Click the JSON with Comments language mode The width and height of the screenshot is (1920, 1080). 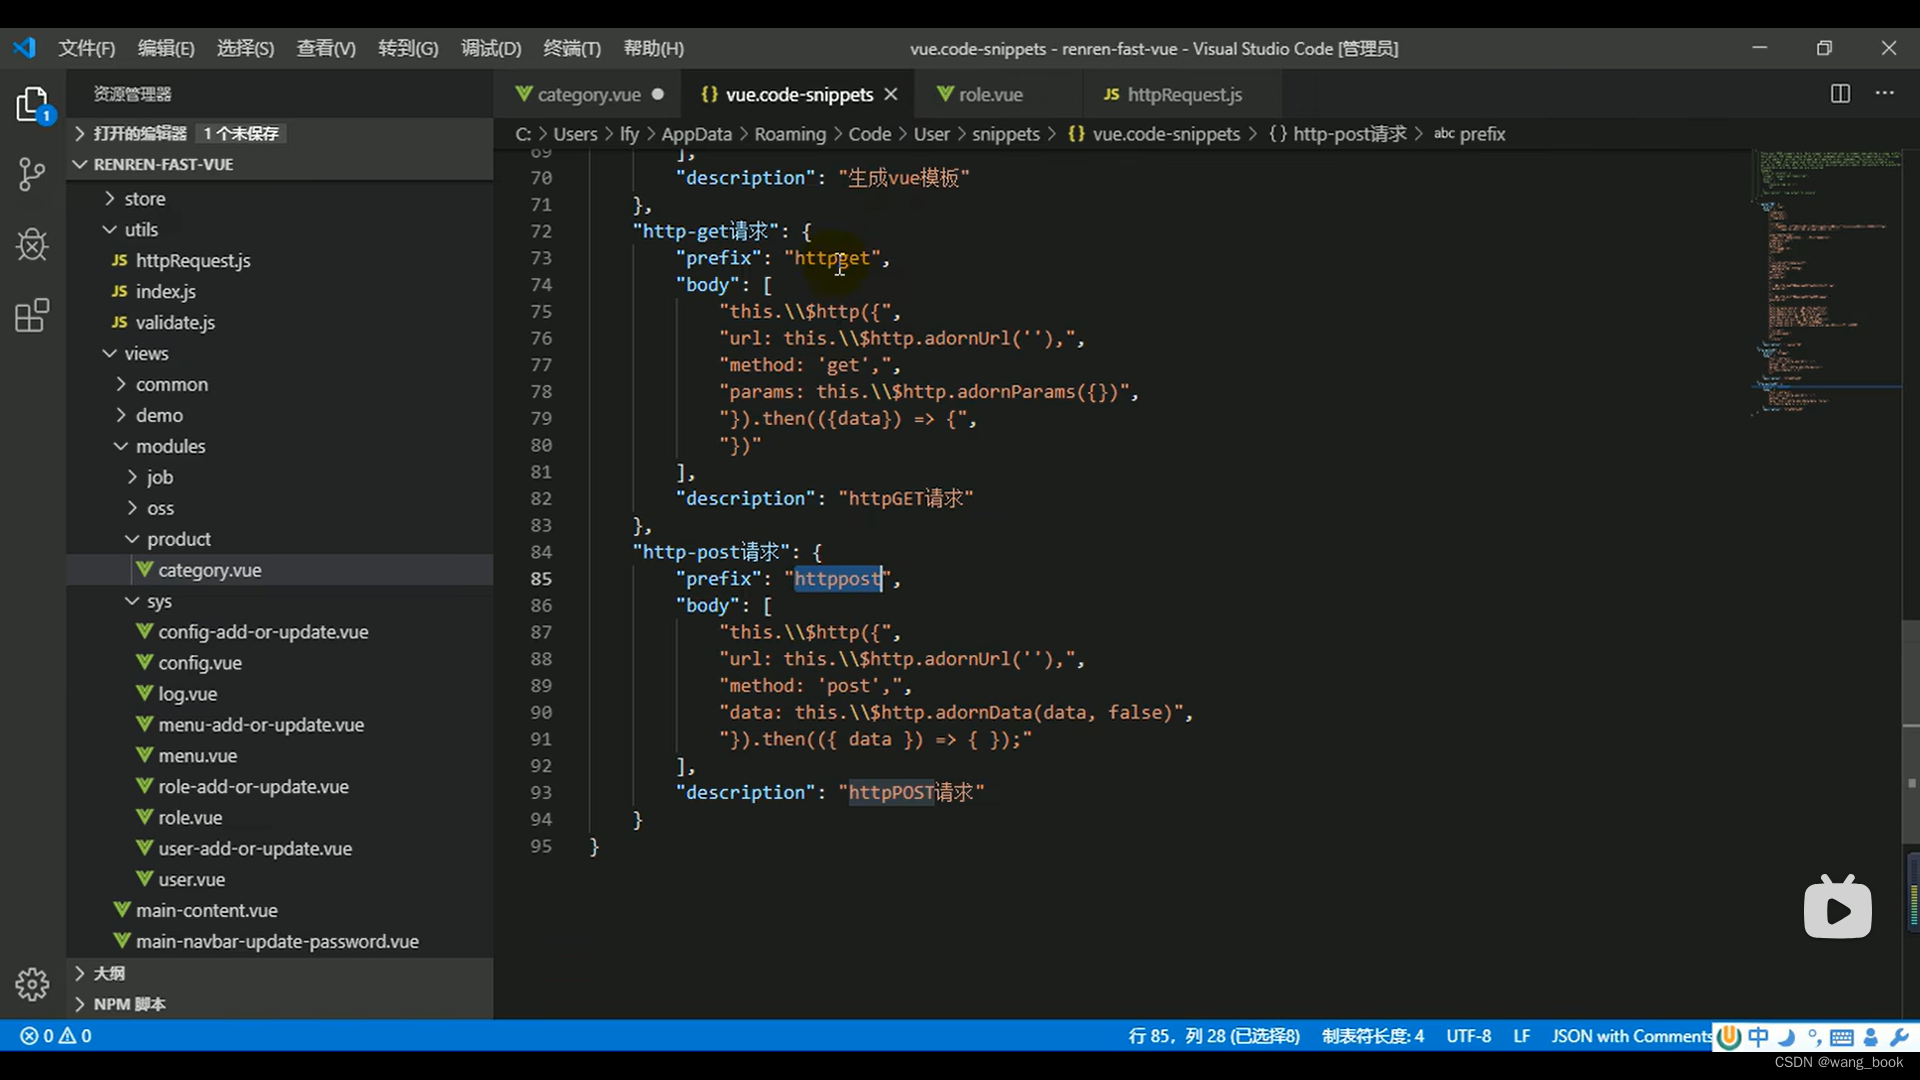pos(1630,1036)
